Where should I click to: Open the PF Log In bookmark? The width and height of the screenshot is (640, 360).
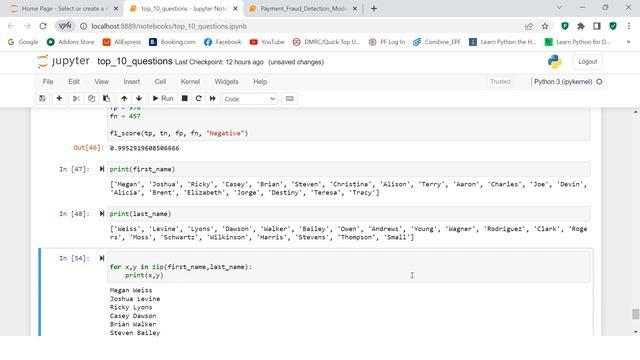pyautogui.click(x=387, y=42)
